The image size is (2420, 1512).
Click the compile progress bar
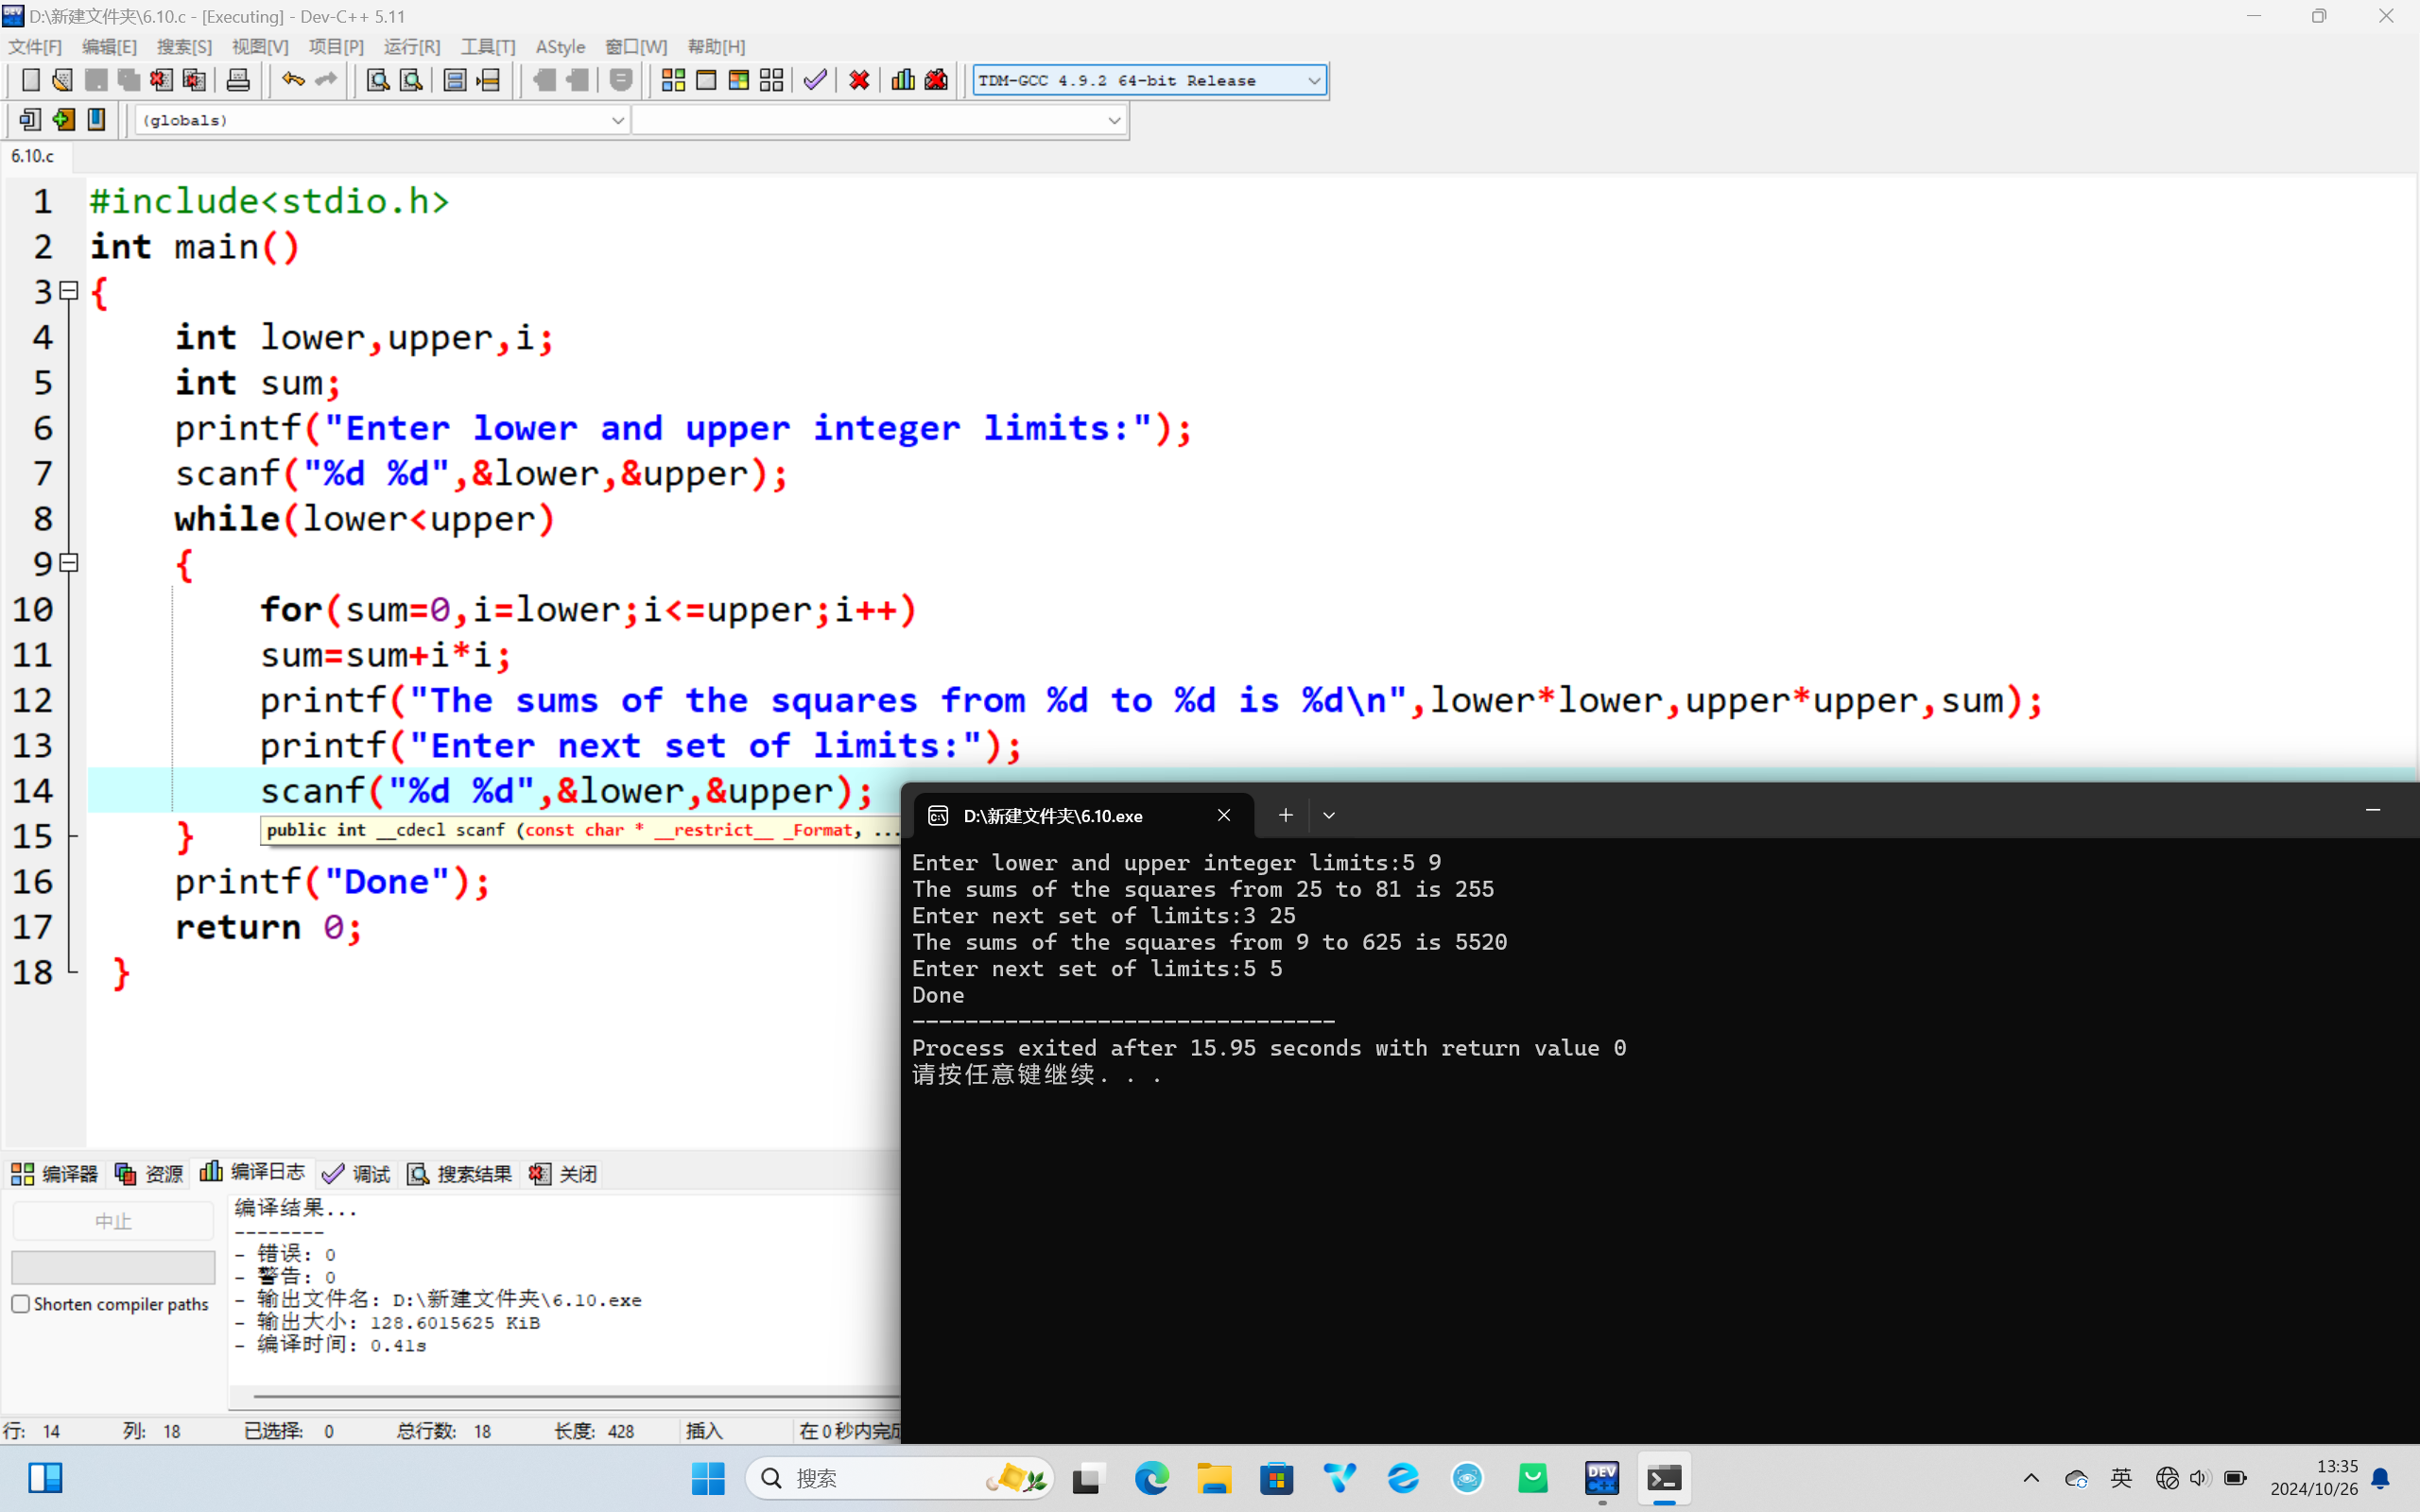(x=113, y=1267)
